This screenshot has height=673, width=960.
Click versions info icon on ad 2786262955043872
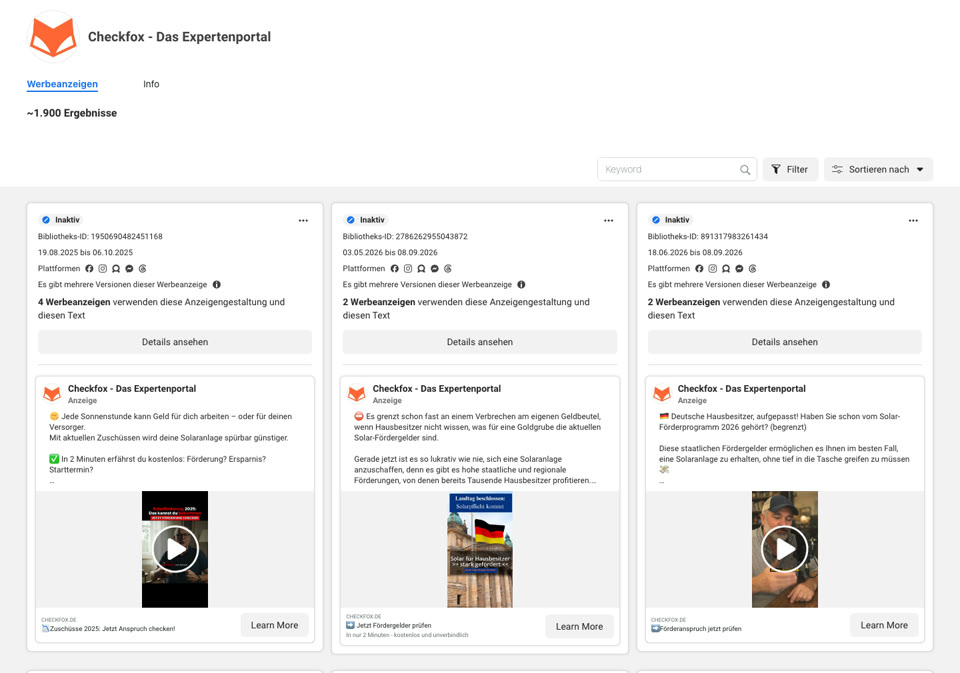pyautogui.click(x=521, y=284)
